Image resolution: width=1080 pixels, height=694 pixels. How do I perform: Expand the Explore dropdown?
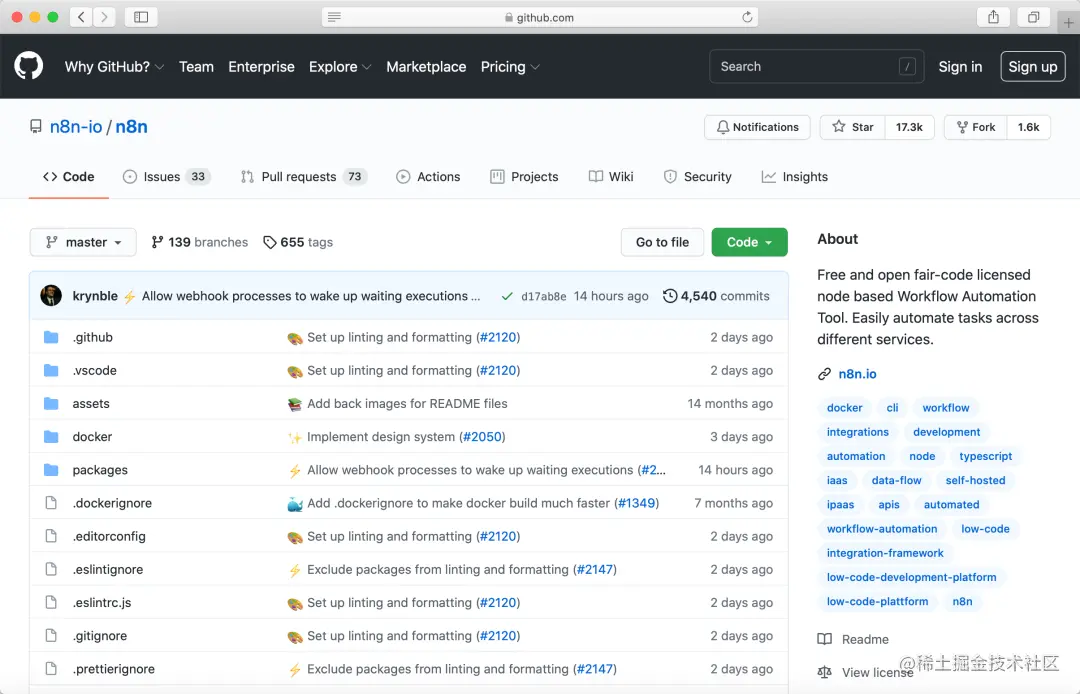340,67
